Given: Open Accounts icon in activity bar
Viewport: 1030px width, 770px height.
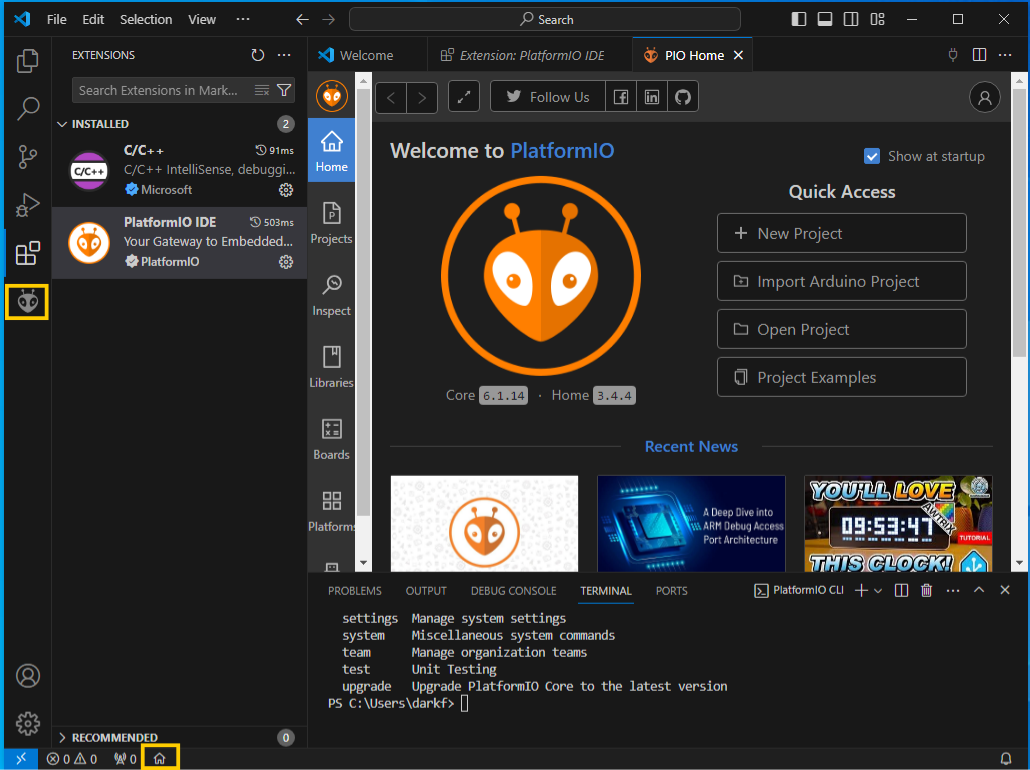Looking at the screenshot, I should click(x=28, y=675).
